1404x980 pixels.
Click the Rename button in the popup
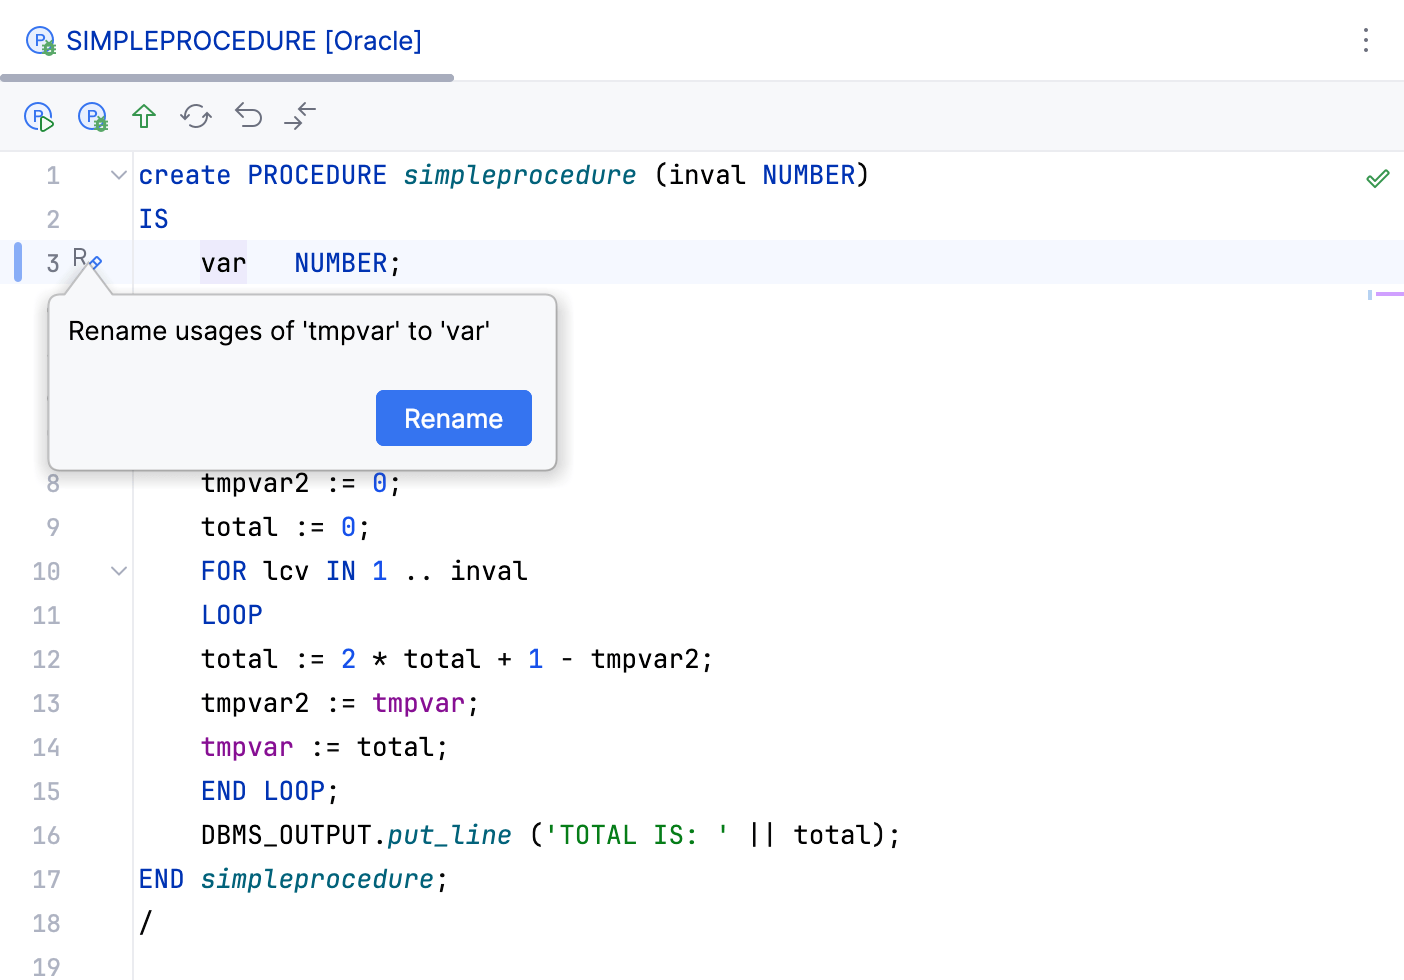tap(453, 418)
